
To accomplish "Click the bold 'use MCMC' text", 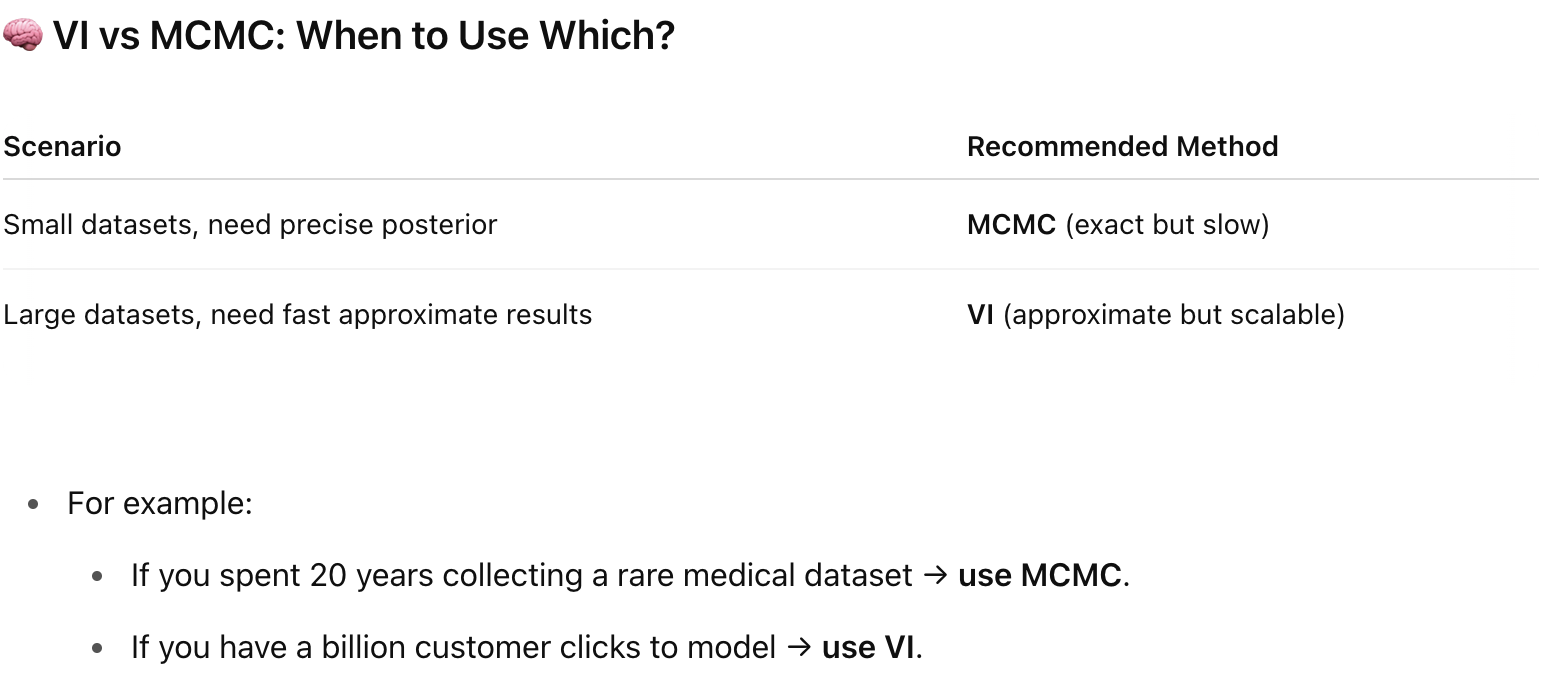I will 1039,575.
